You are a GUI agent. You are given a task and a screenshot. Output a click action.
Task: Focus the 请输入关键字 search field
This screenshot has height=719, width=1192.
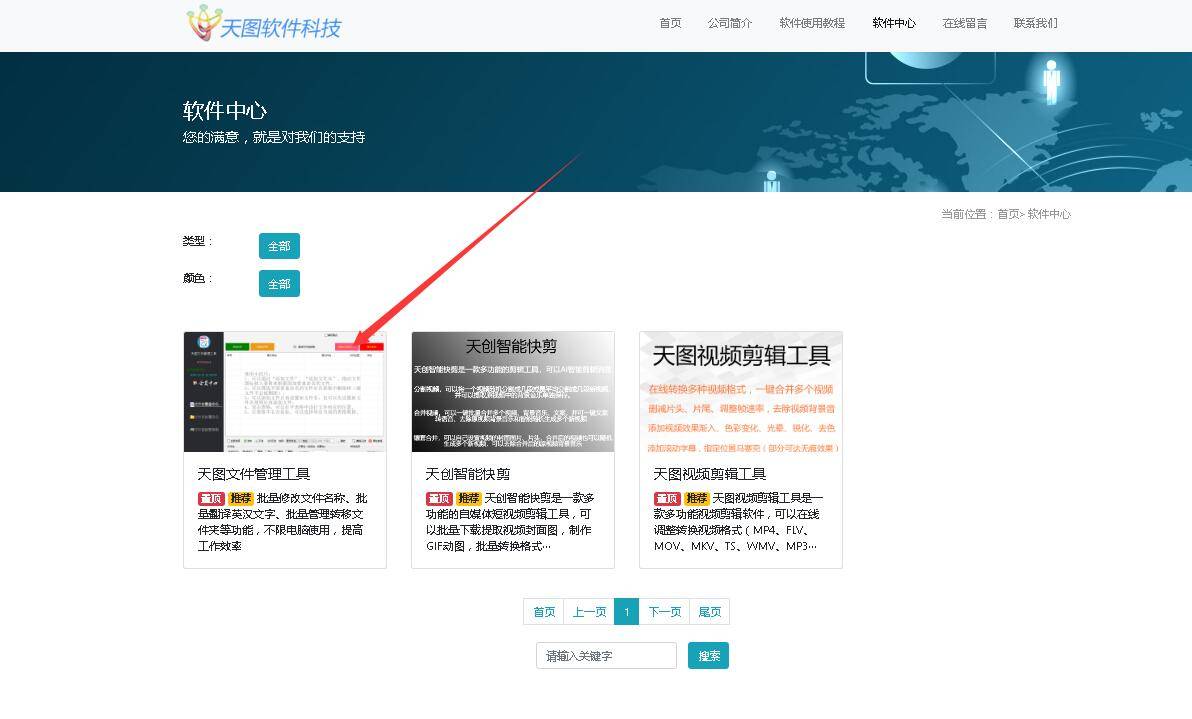tap(606, 656)
